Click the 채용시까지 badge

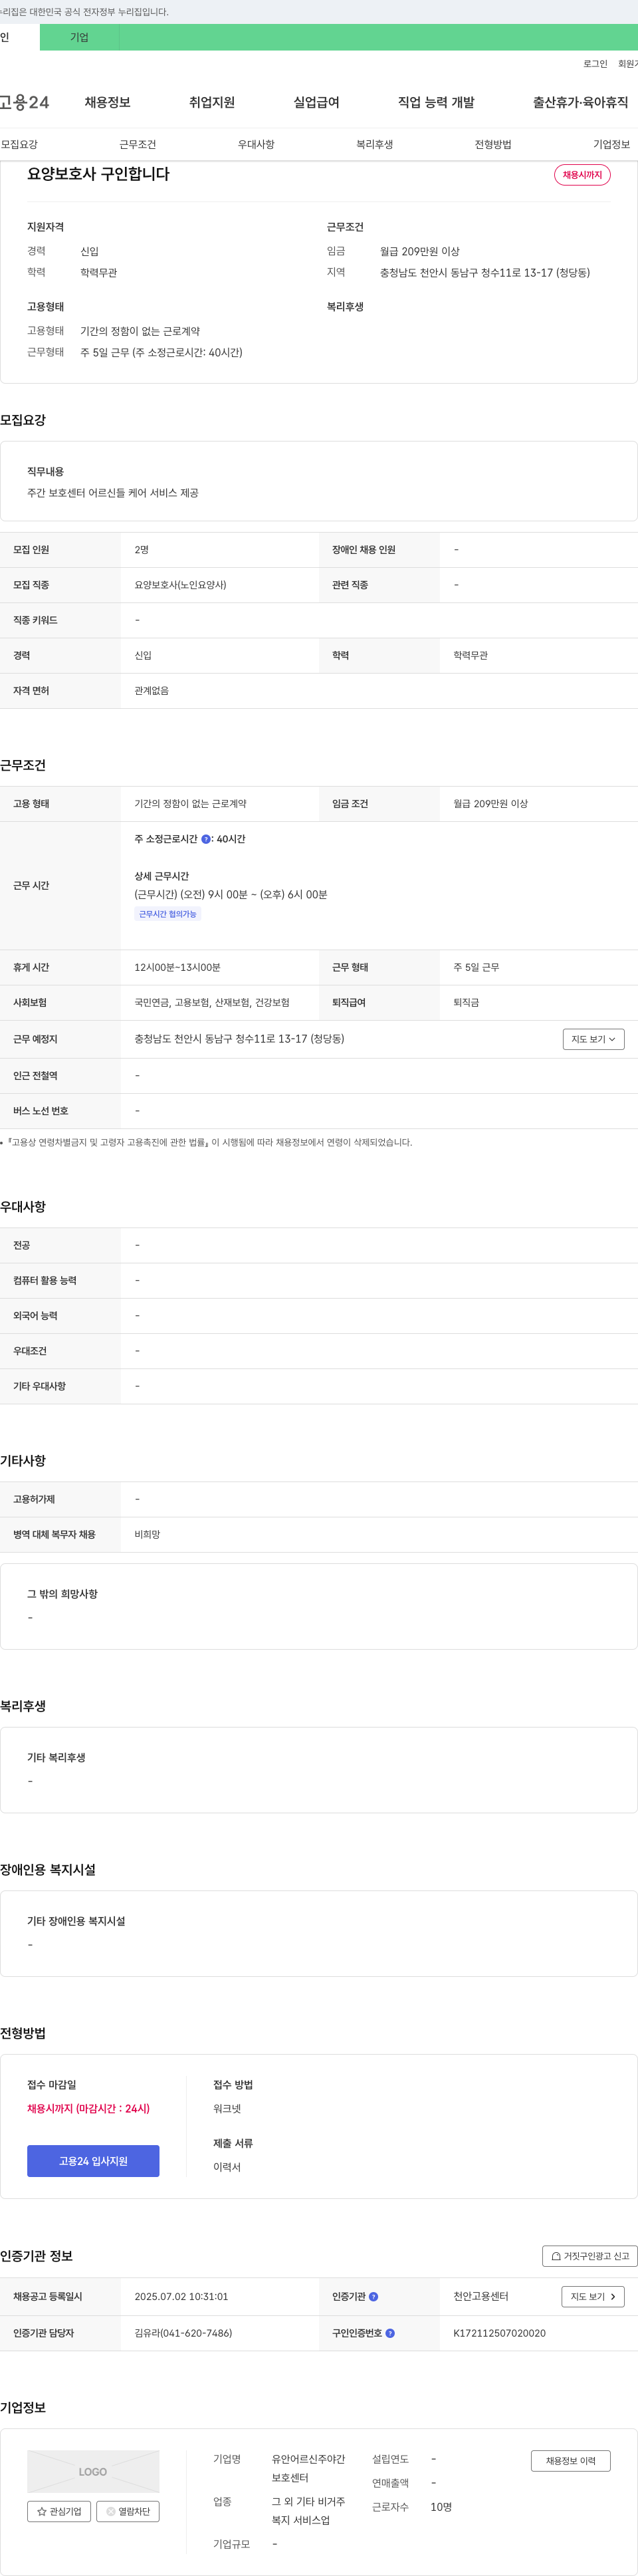[x=582, y=175]
